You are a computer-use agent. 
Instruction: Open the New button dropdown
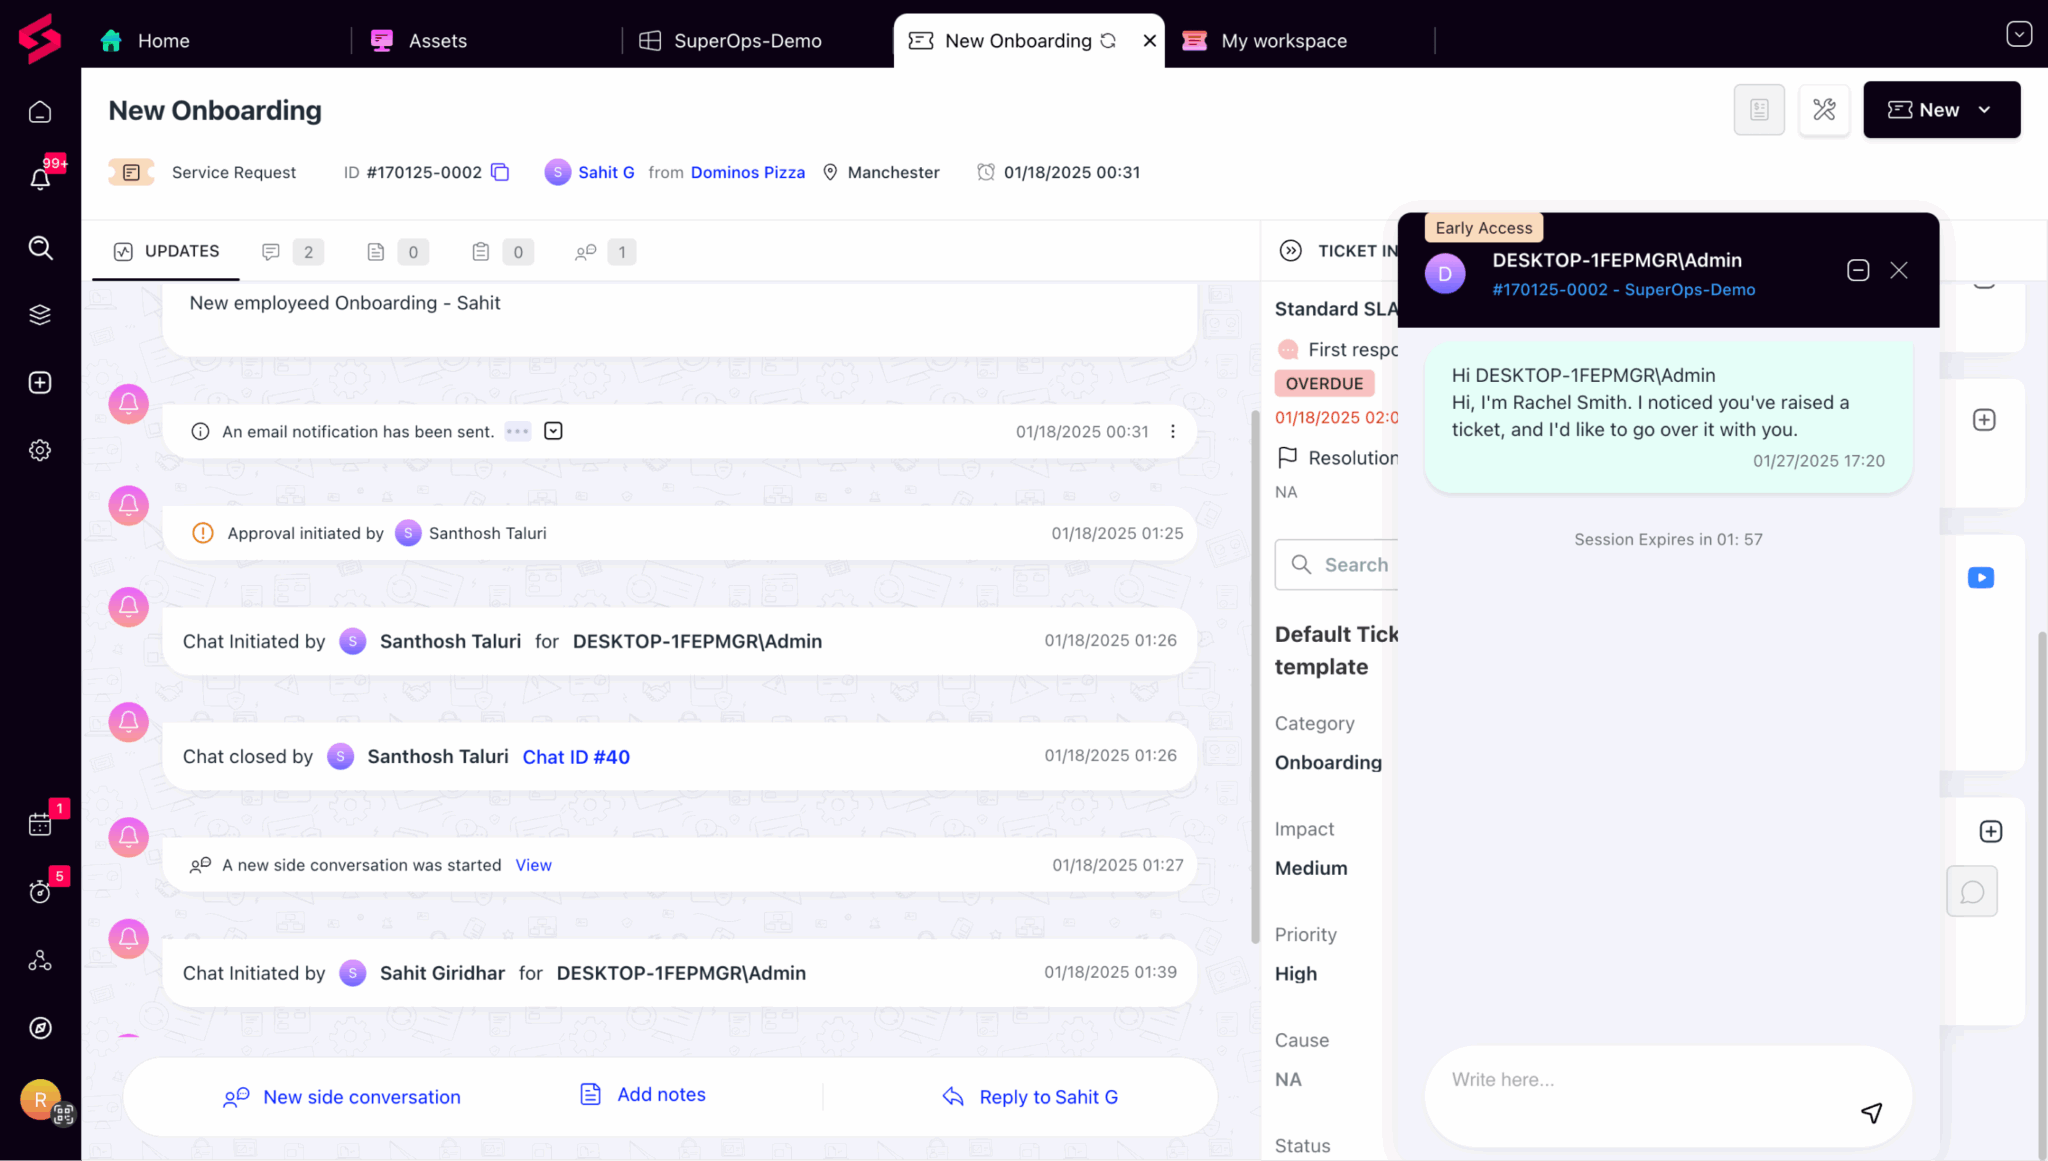[1984, 110]
